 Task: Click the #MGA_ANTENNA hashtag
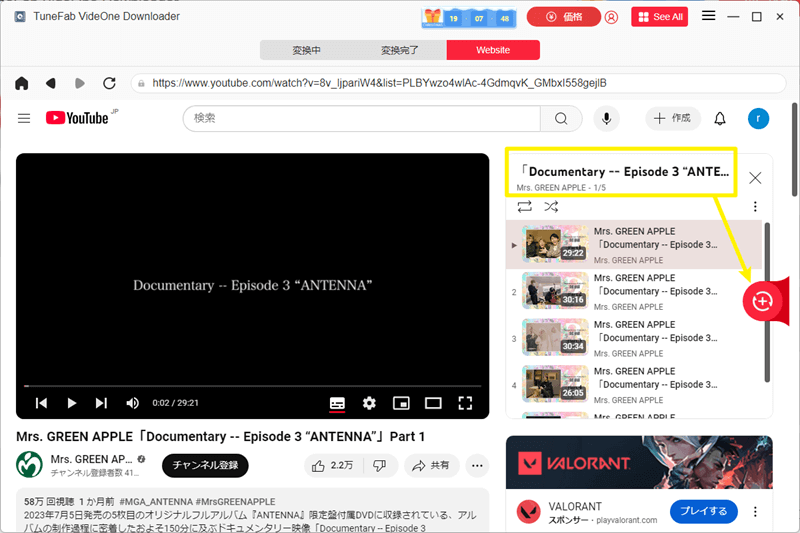(x=156, y=502)
